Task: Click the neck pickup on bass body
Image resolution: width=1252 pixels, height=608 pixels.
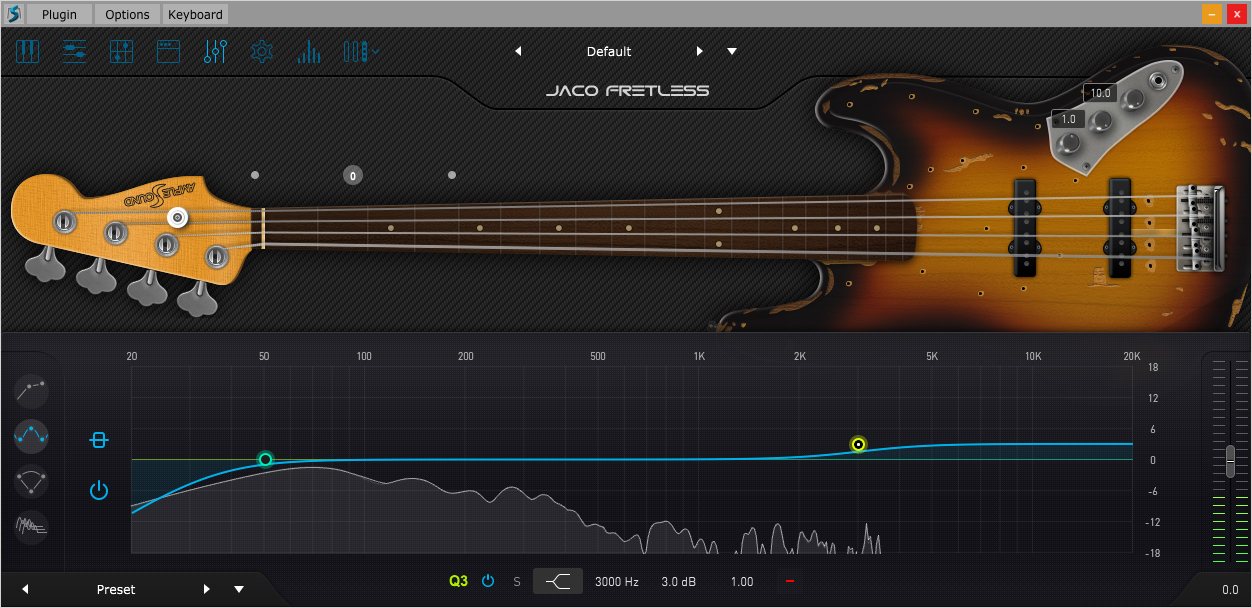Action: pyautogui.click(x=1024, y=227)
